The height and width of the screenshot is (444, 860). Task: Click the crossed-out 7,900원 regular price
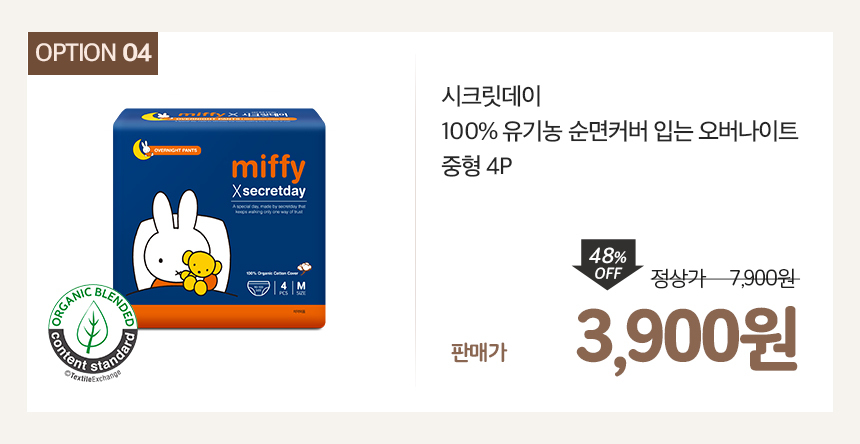click(763, 279)
